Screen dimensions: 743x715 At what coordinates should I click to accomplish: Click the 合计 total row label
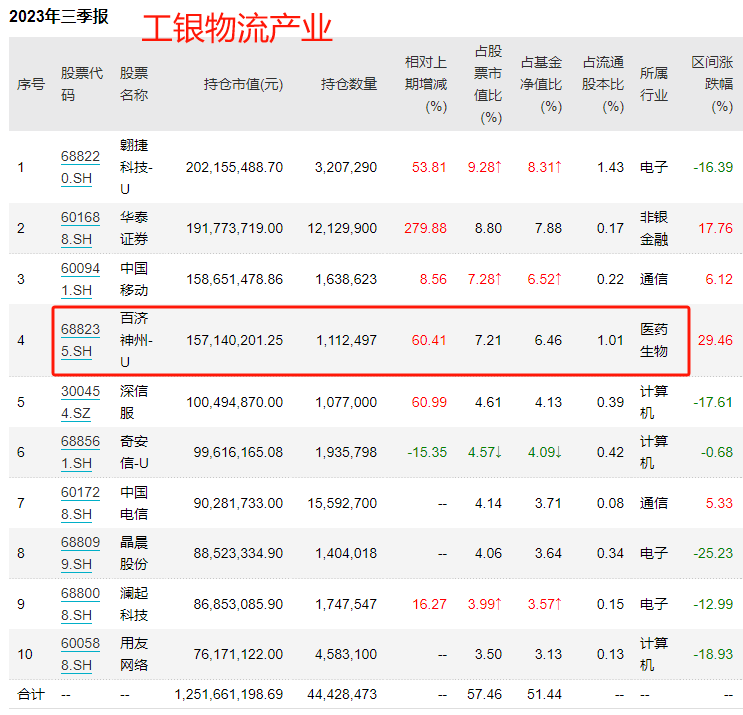[31, 695]
